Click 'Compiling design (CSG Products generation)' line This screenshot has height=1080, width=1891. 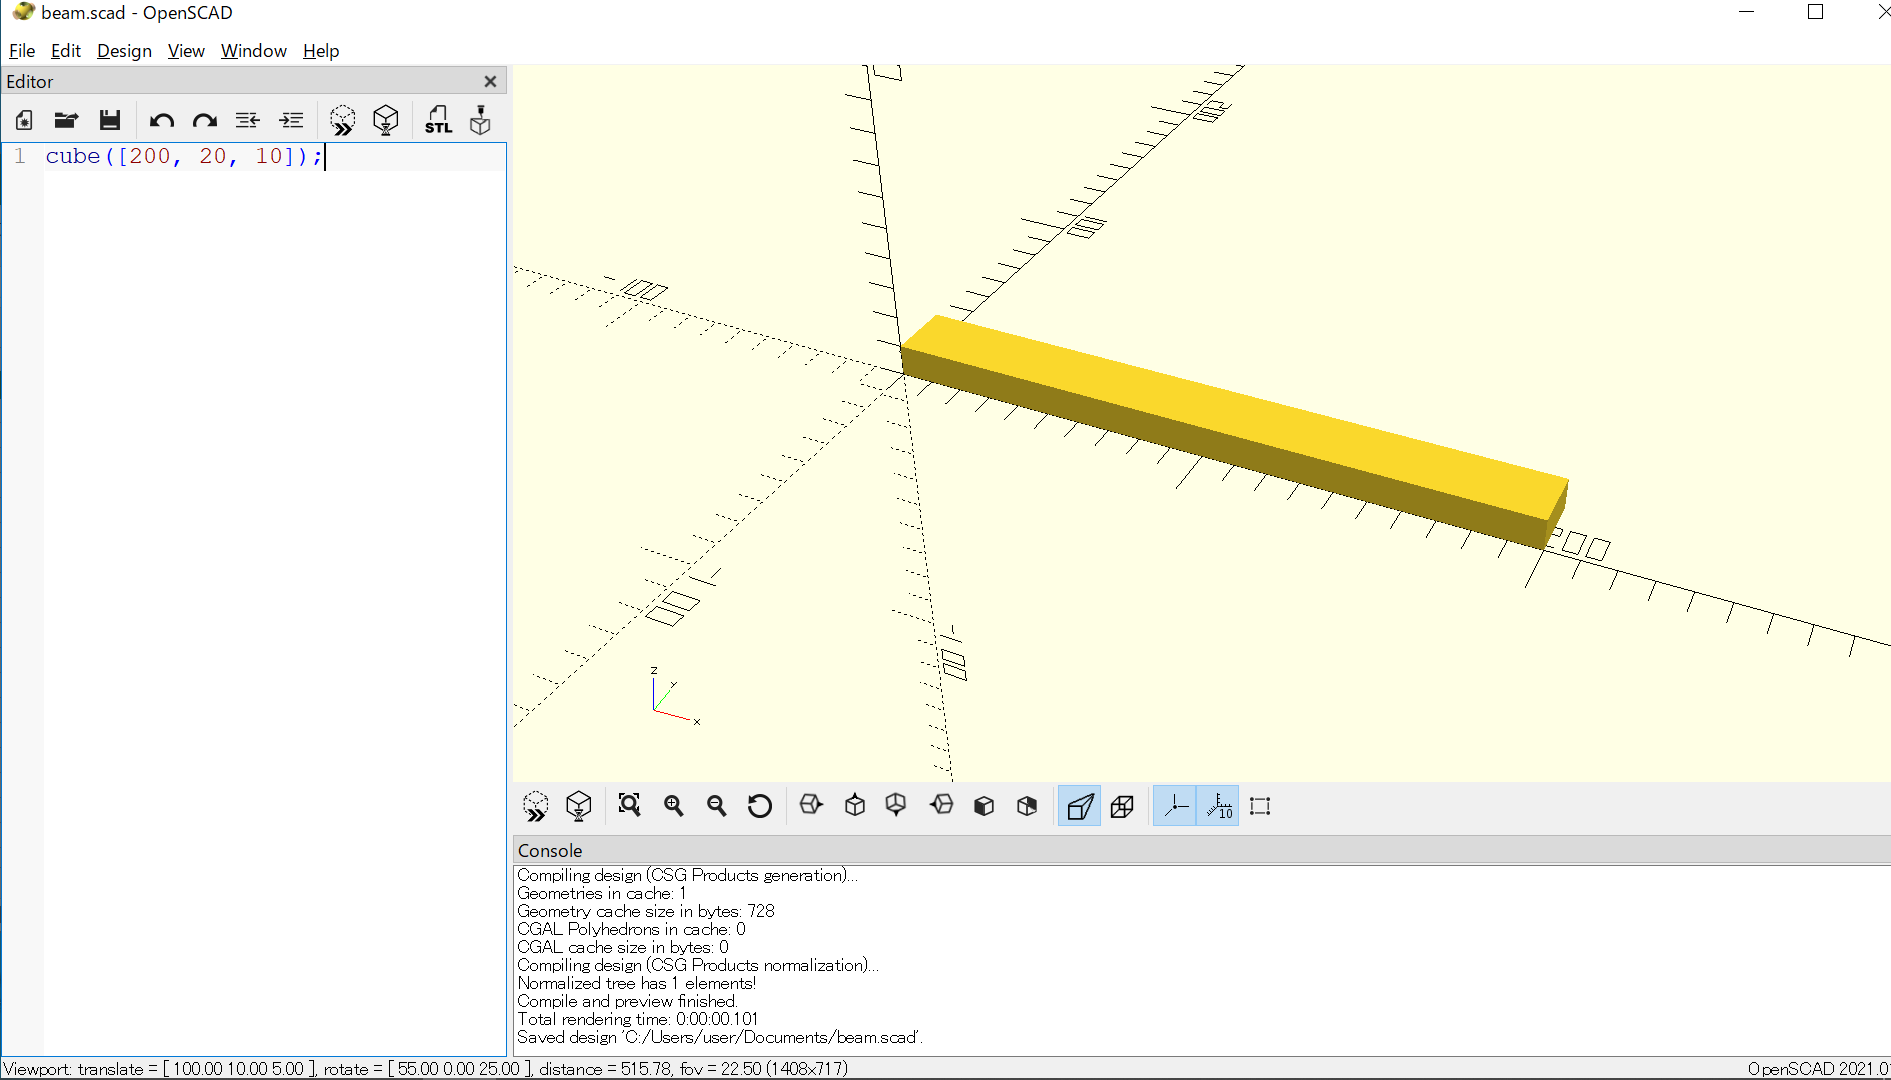(688, 876)
